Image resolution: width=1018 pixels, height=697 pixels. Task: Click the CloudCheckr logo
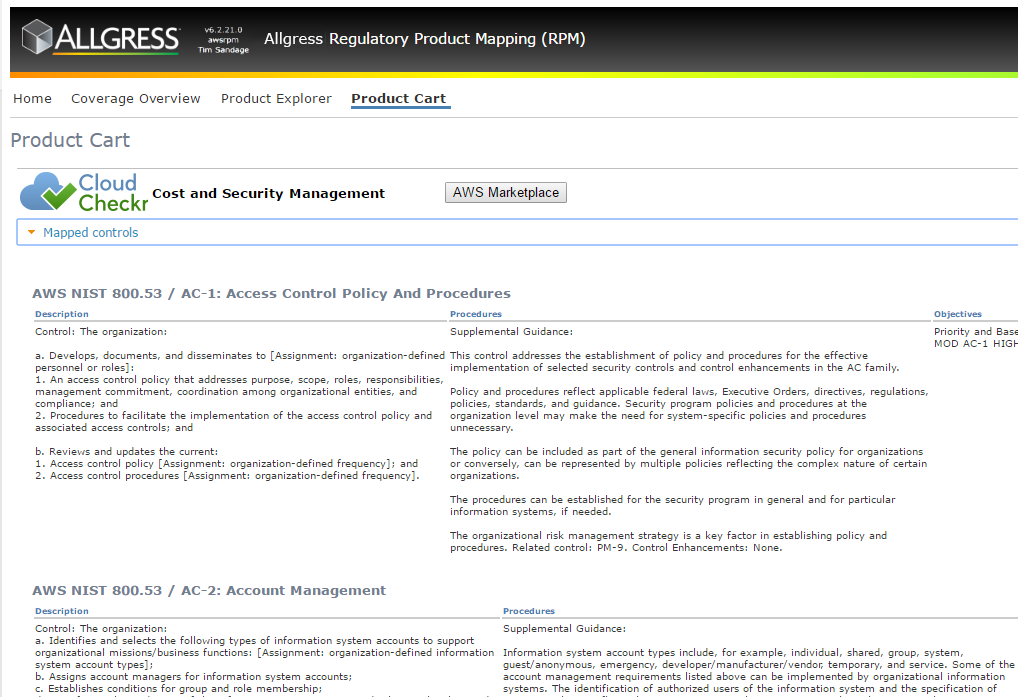point(84,192)
